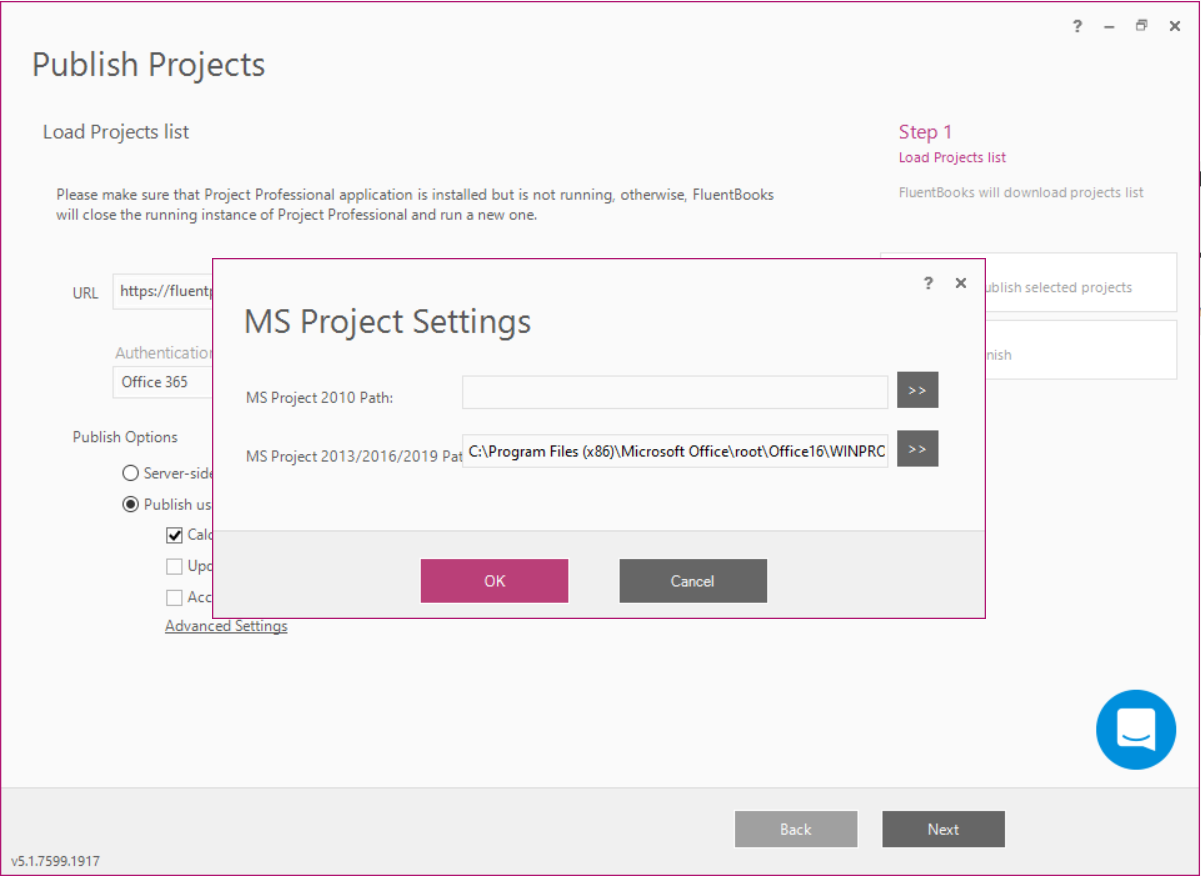Tick the 'Upd...' checkbox
The height and width of the screenshot is (876, 1201).
[x=174, y=566]
